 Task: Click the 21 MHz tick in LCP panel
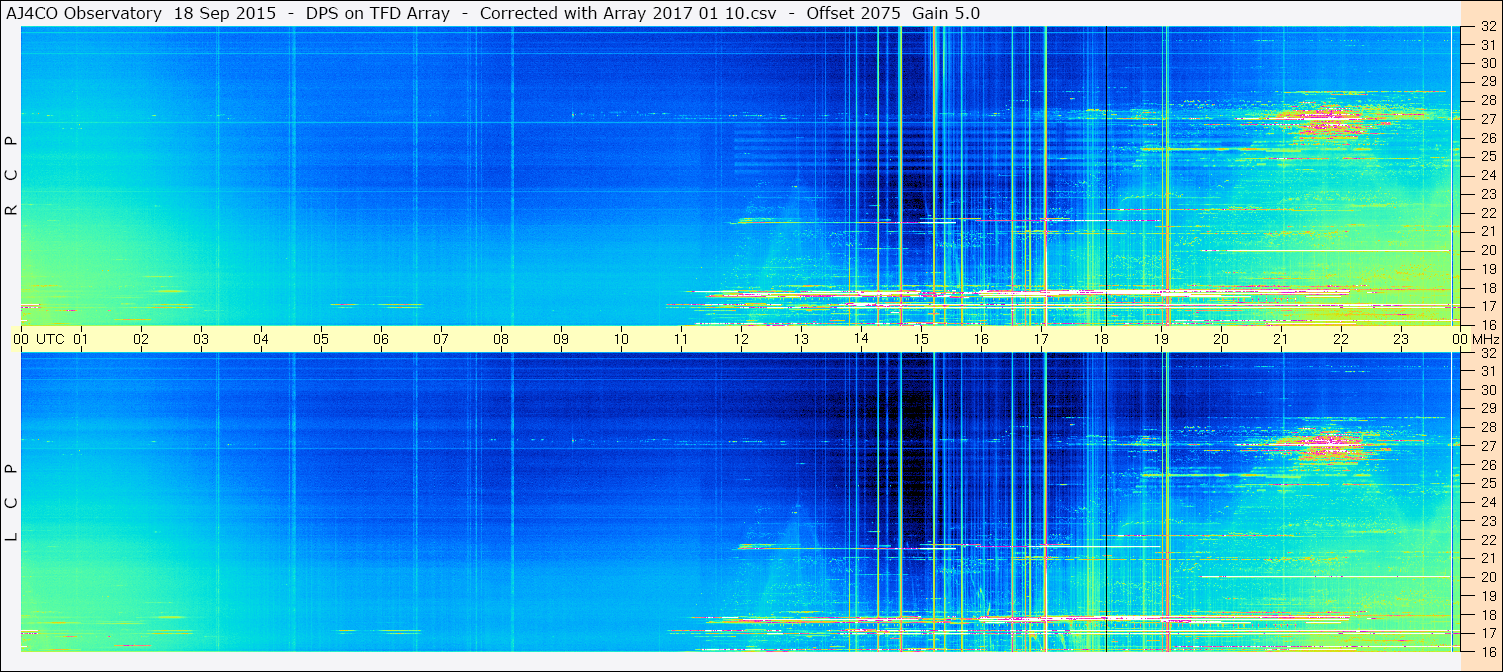[x=1488, y=558]
